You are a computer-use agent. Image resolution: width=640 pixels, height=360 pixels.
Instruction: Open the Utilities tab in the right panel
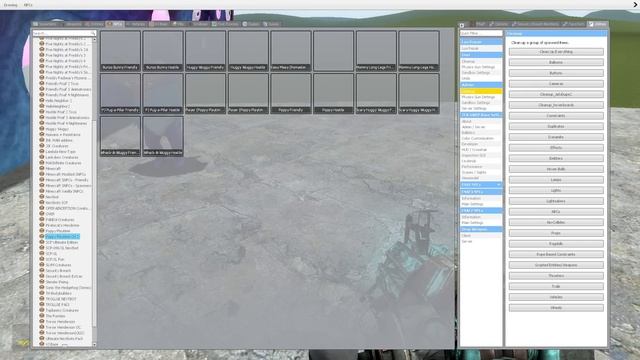[598, 24]
